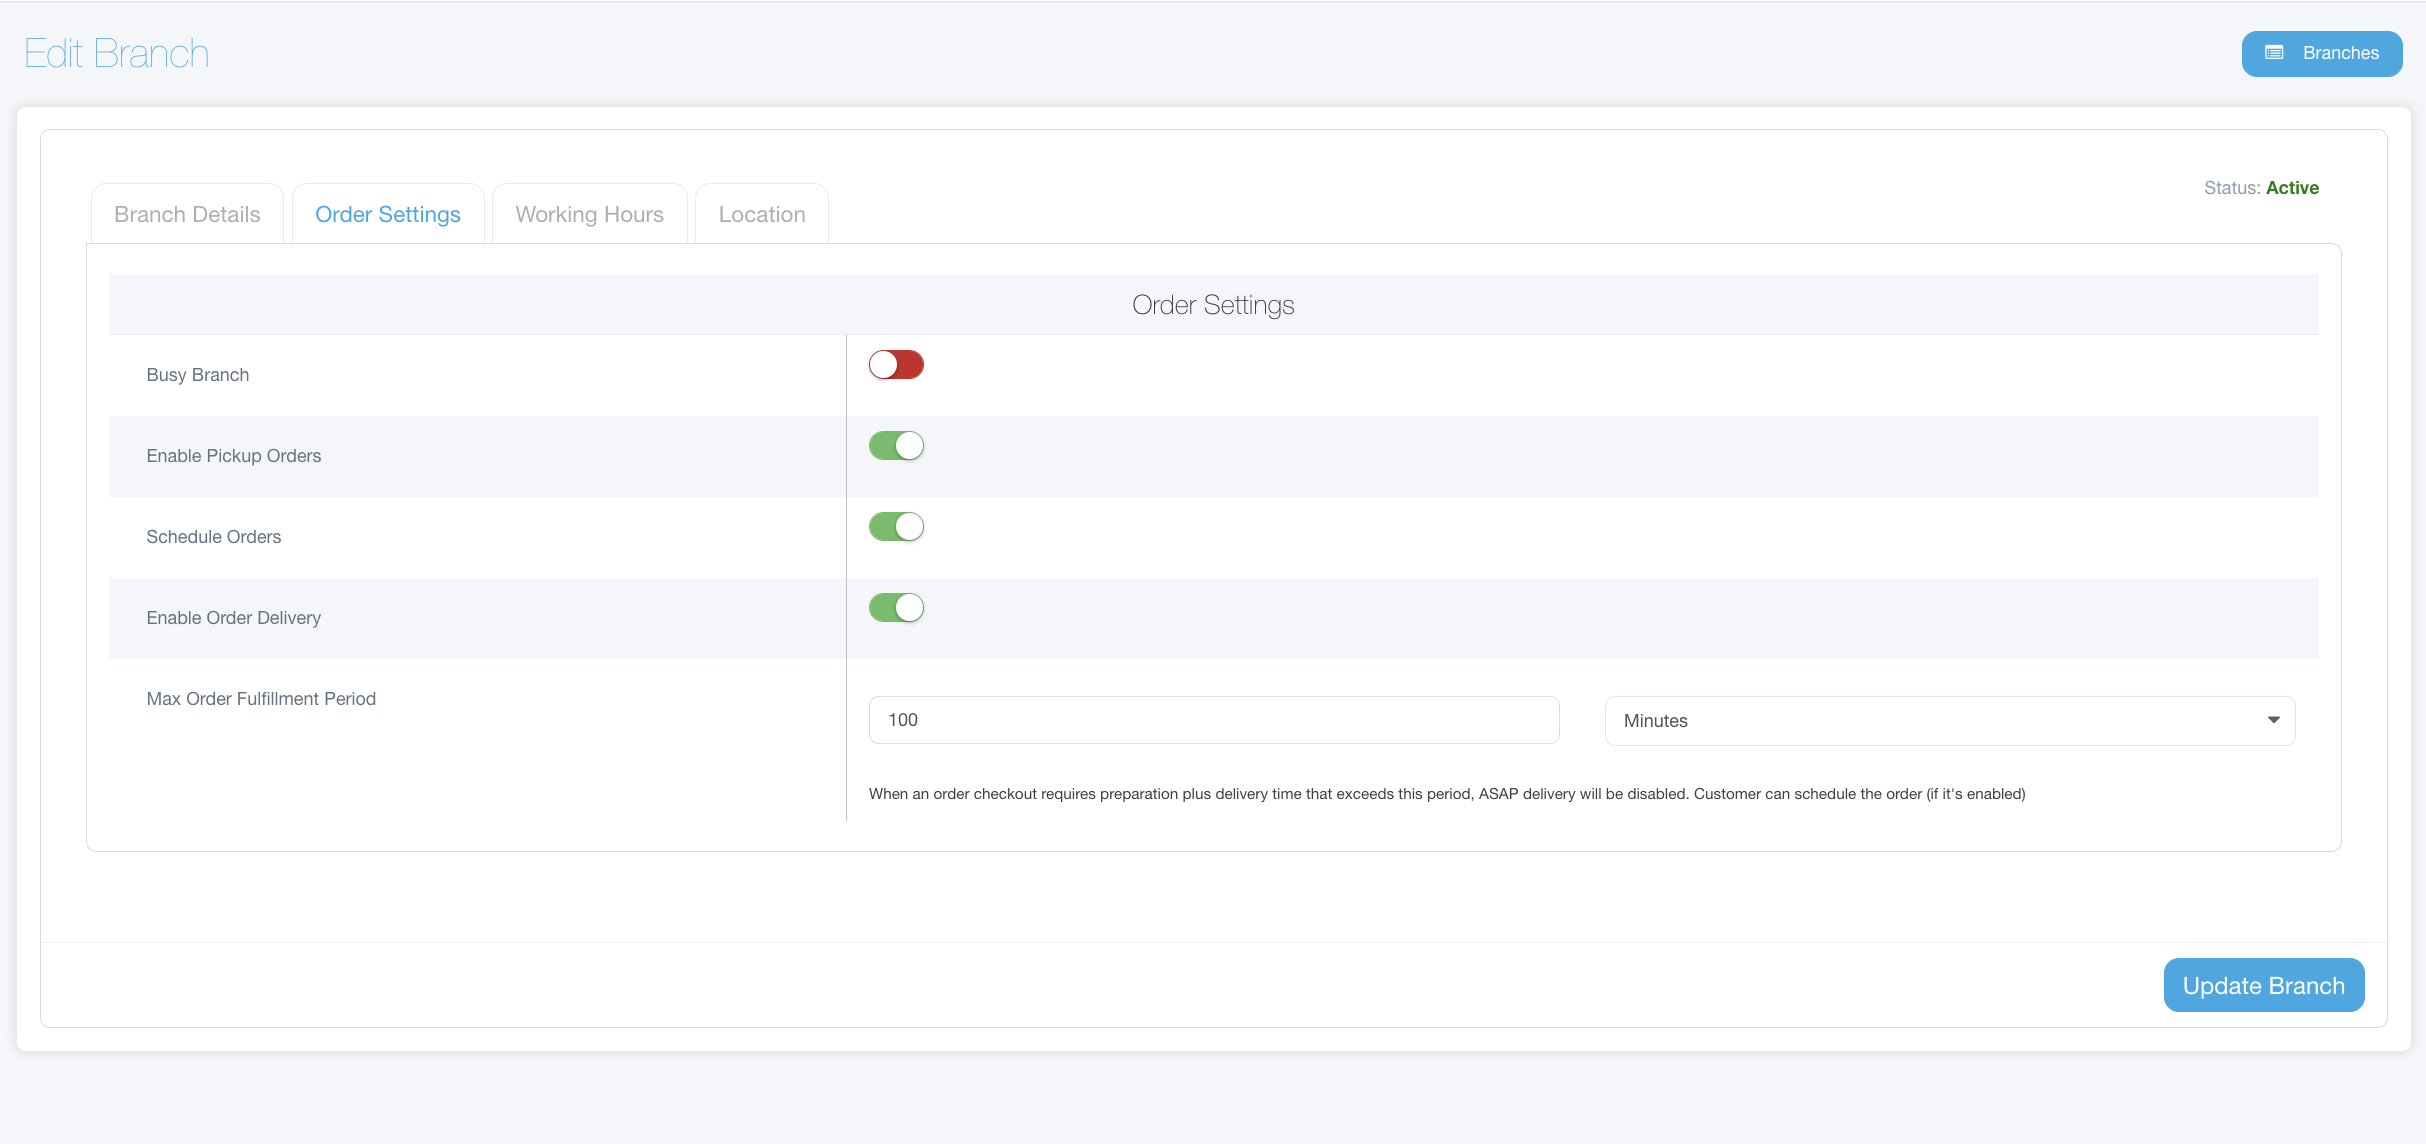The height and width of the screenshot is (1144, 2426).
Task: Click the Branches button label
Action: [x=2340, y=53]
